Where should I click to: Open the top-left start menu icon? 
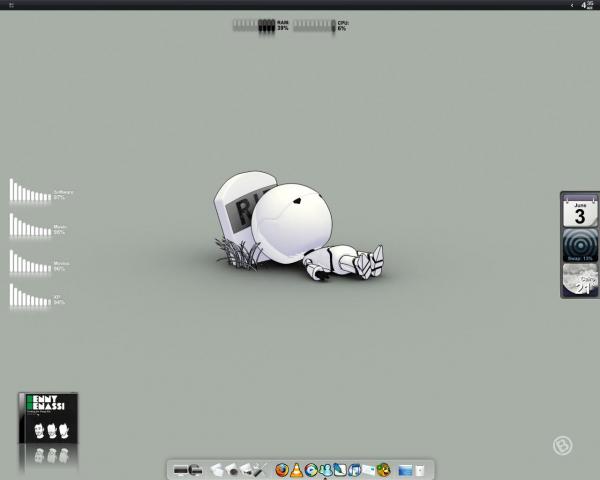click(11, 5)
